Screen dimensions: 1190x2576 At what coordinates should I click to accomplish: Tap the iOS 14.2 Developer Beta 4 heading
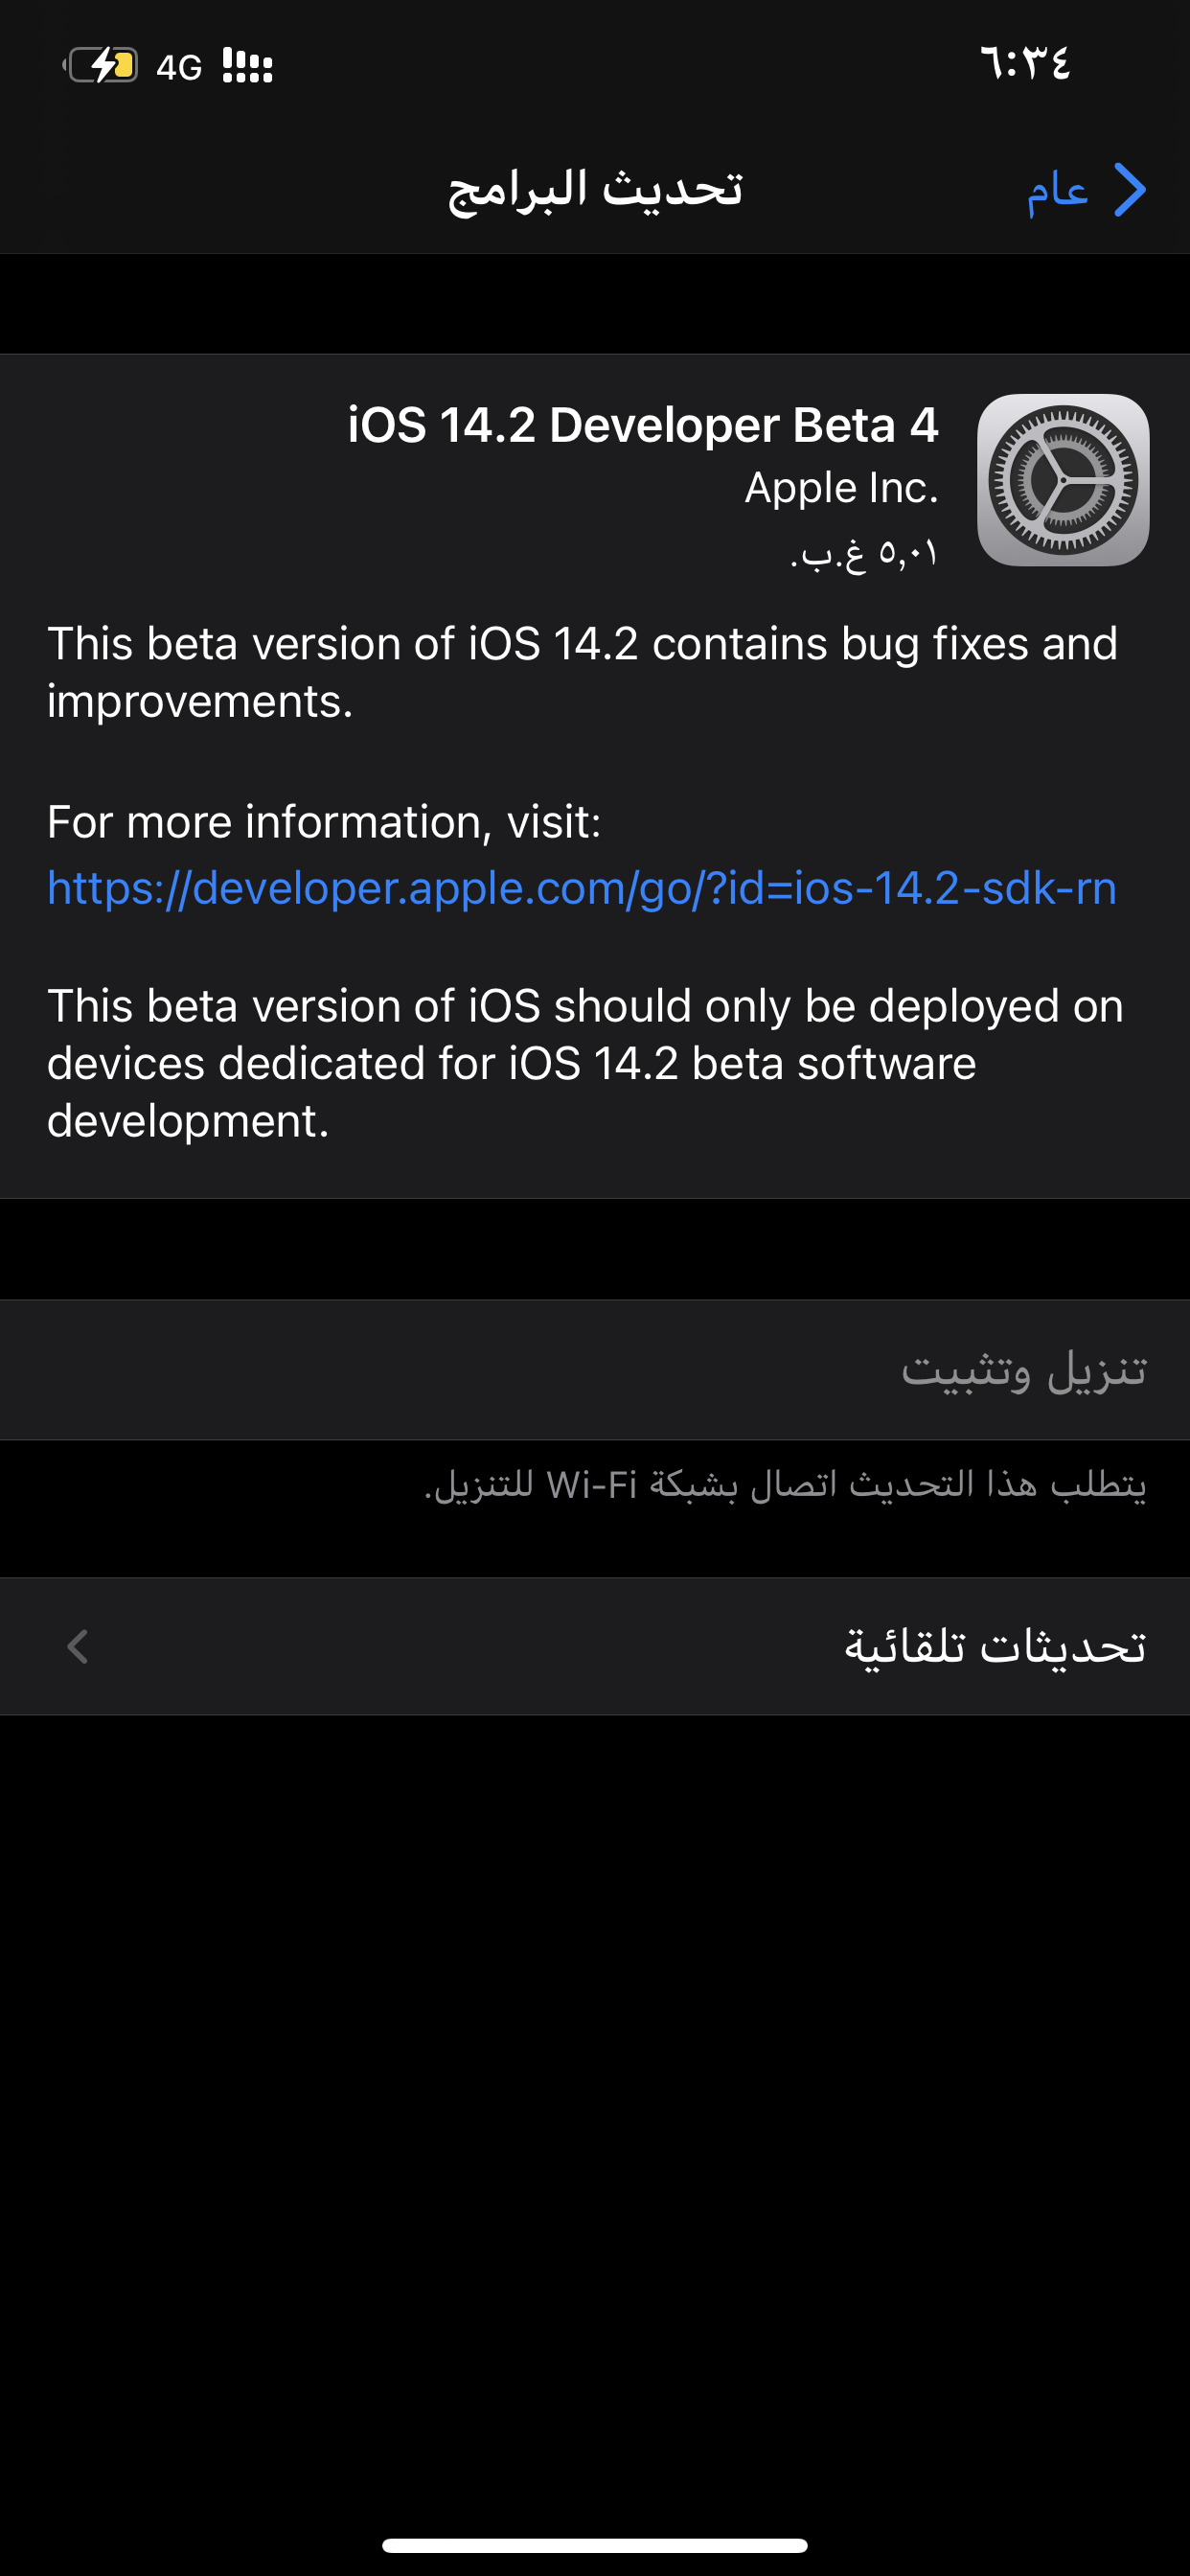point(643,425)
